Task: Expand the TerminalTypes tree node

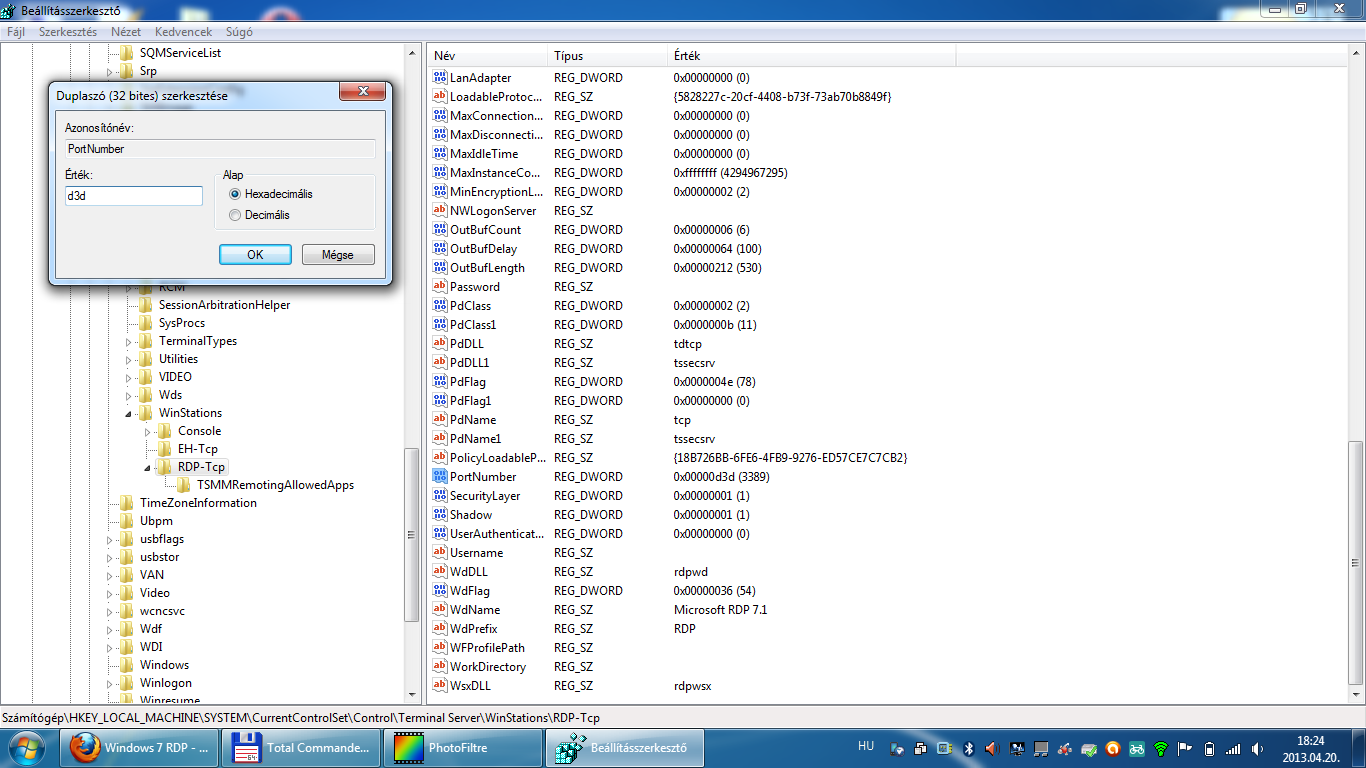Action: click(x=129, y=341)
